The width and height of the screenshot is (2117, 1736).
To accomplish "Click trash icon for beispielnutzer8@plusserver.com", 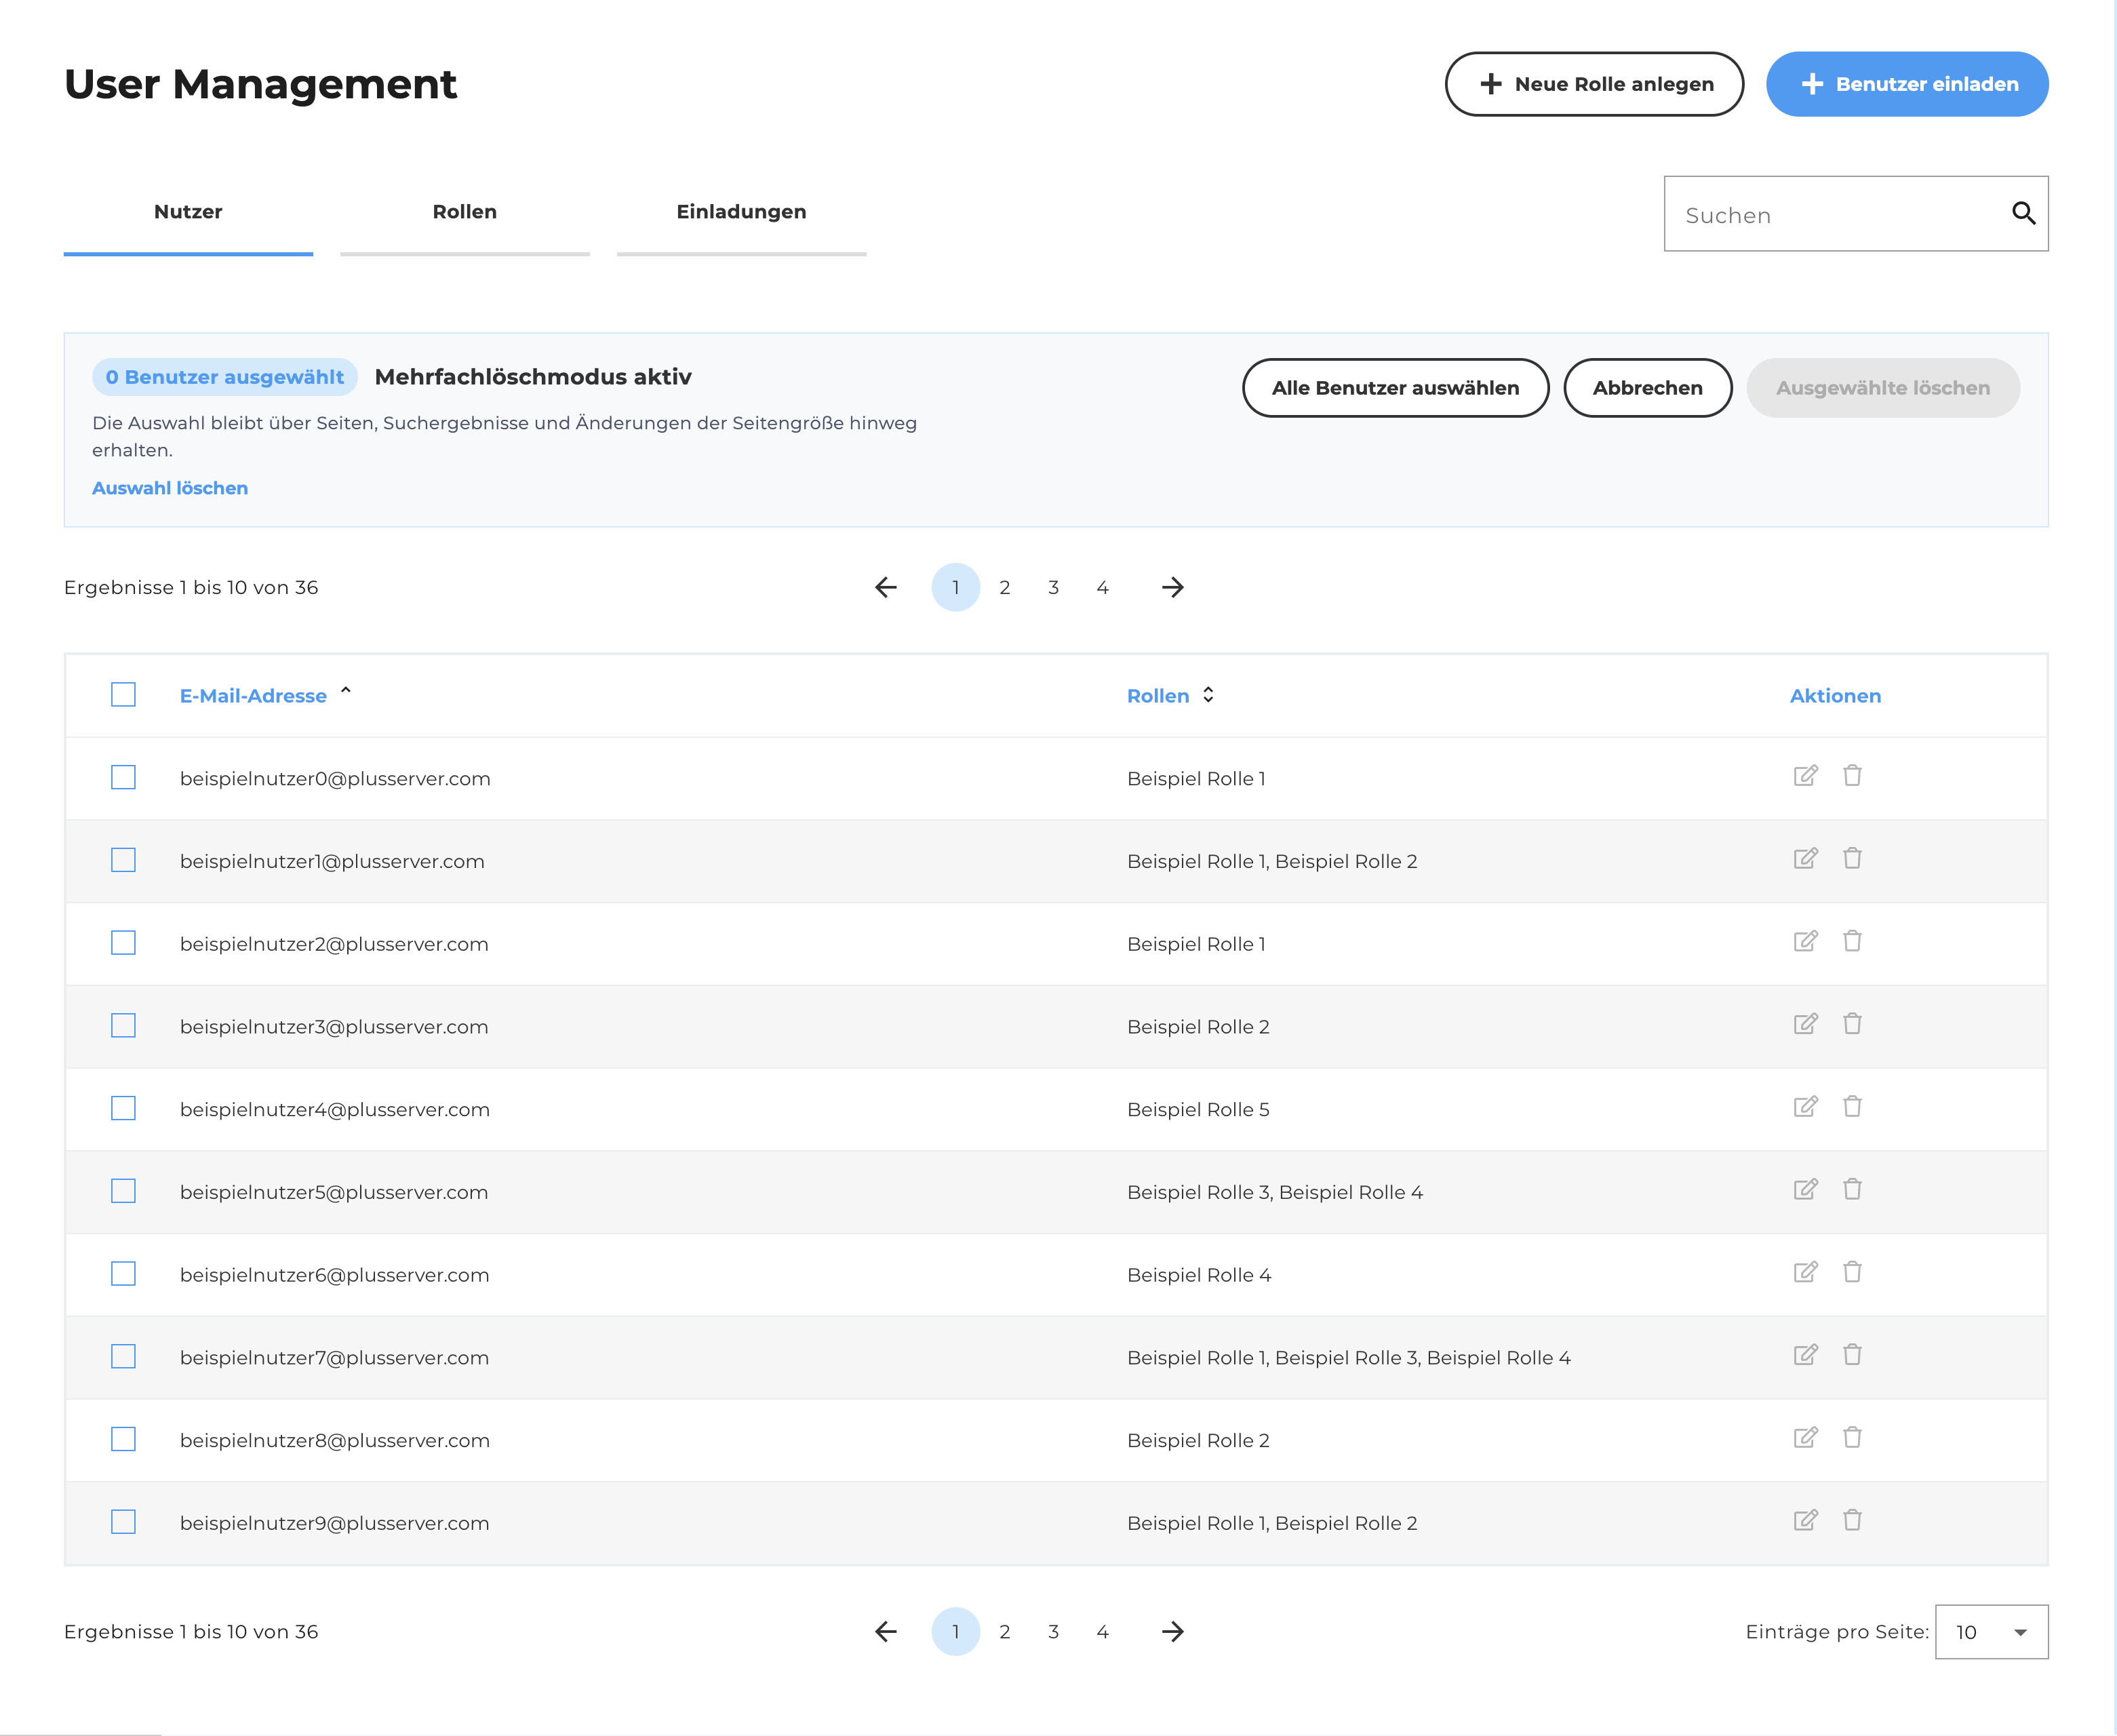I will pyautogui.click(x=1852, y=1438).
